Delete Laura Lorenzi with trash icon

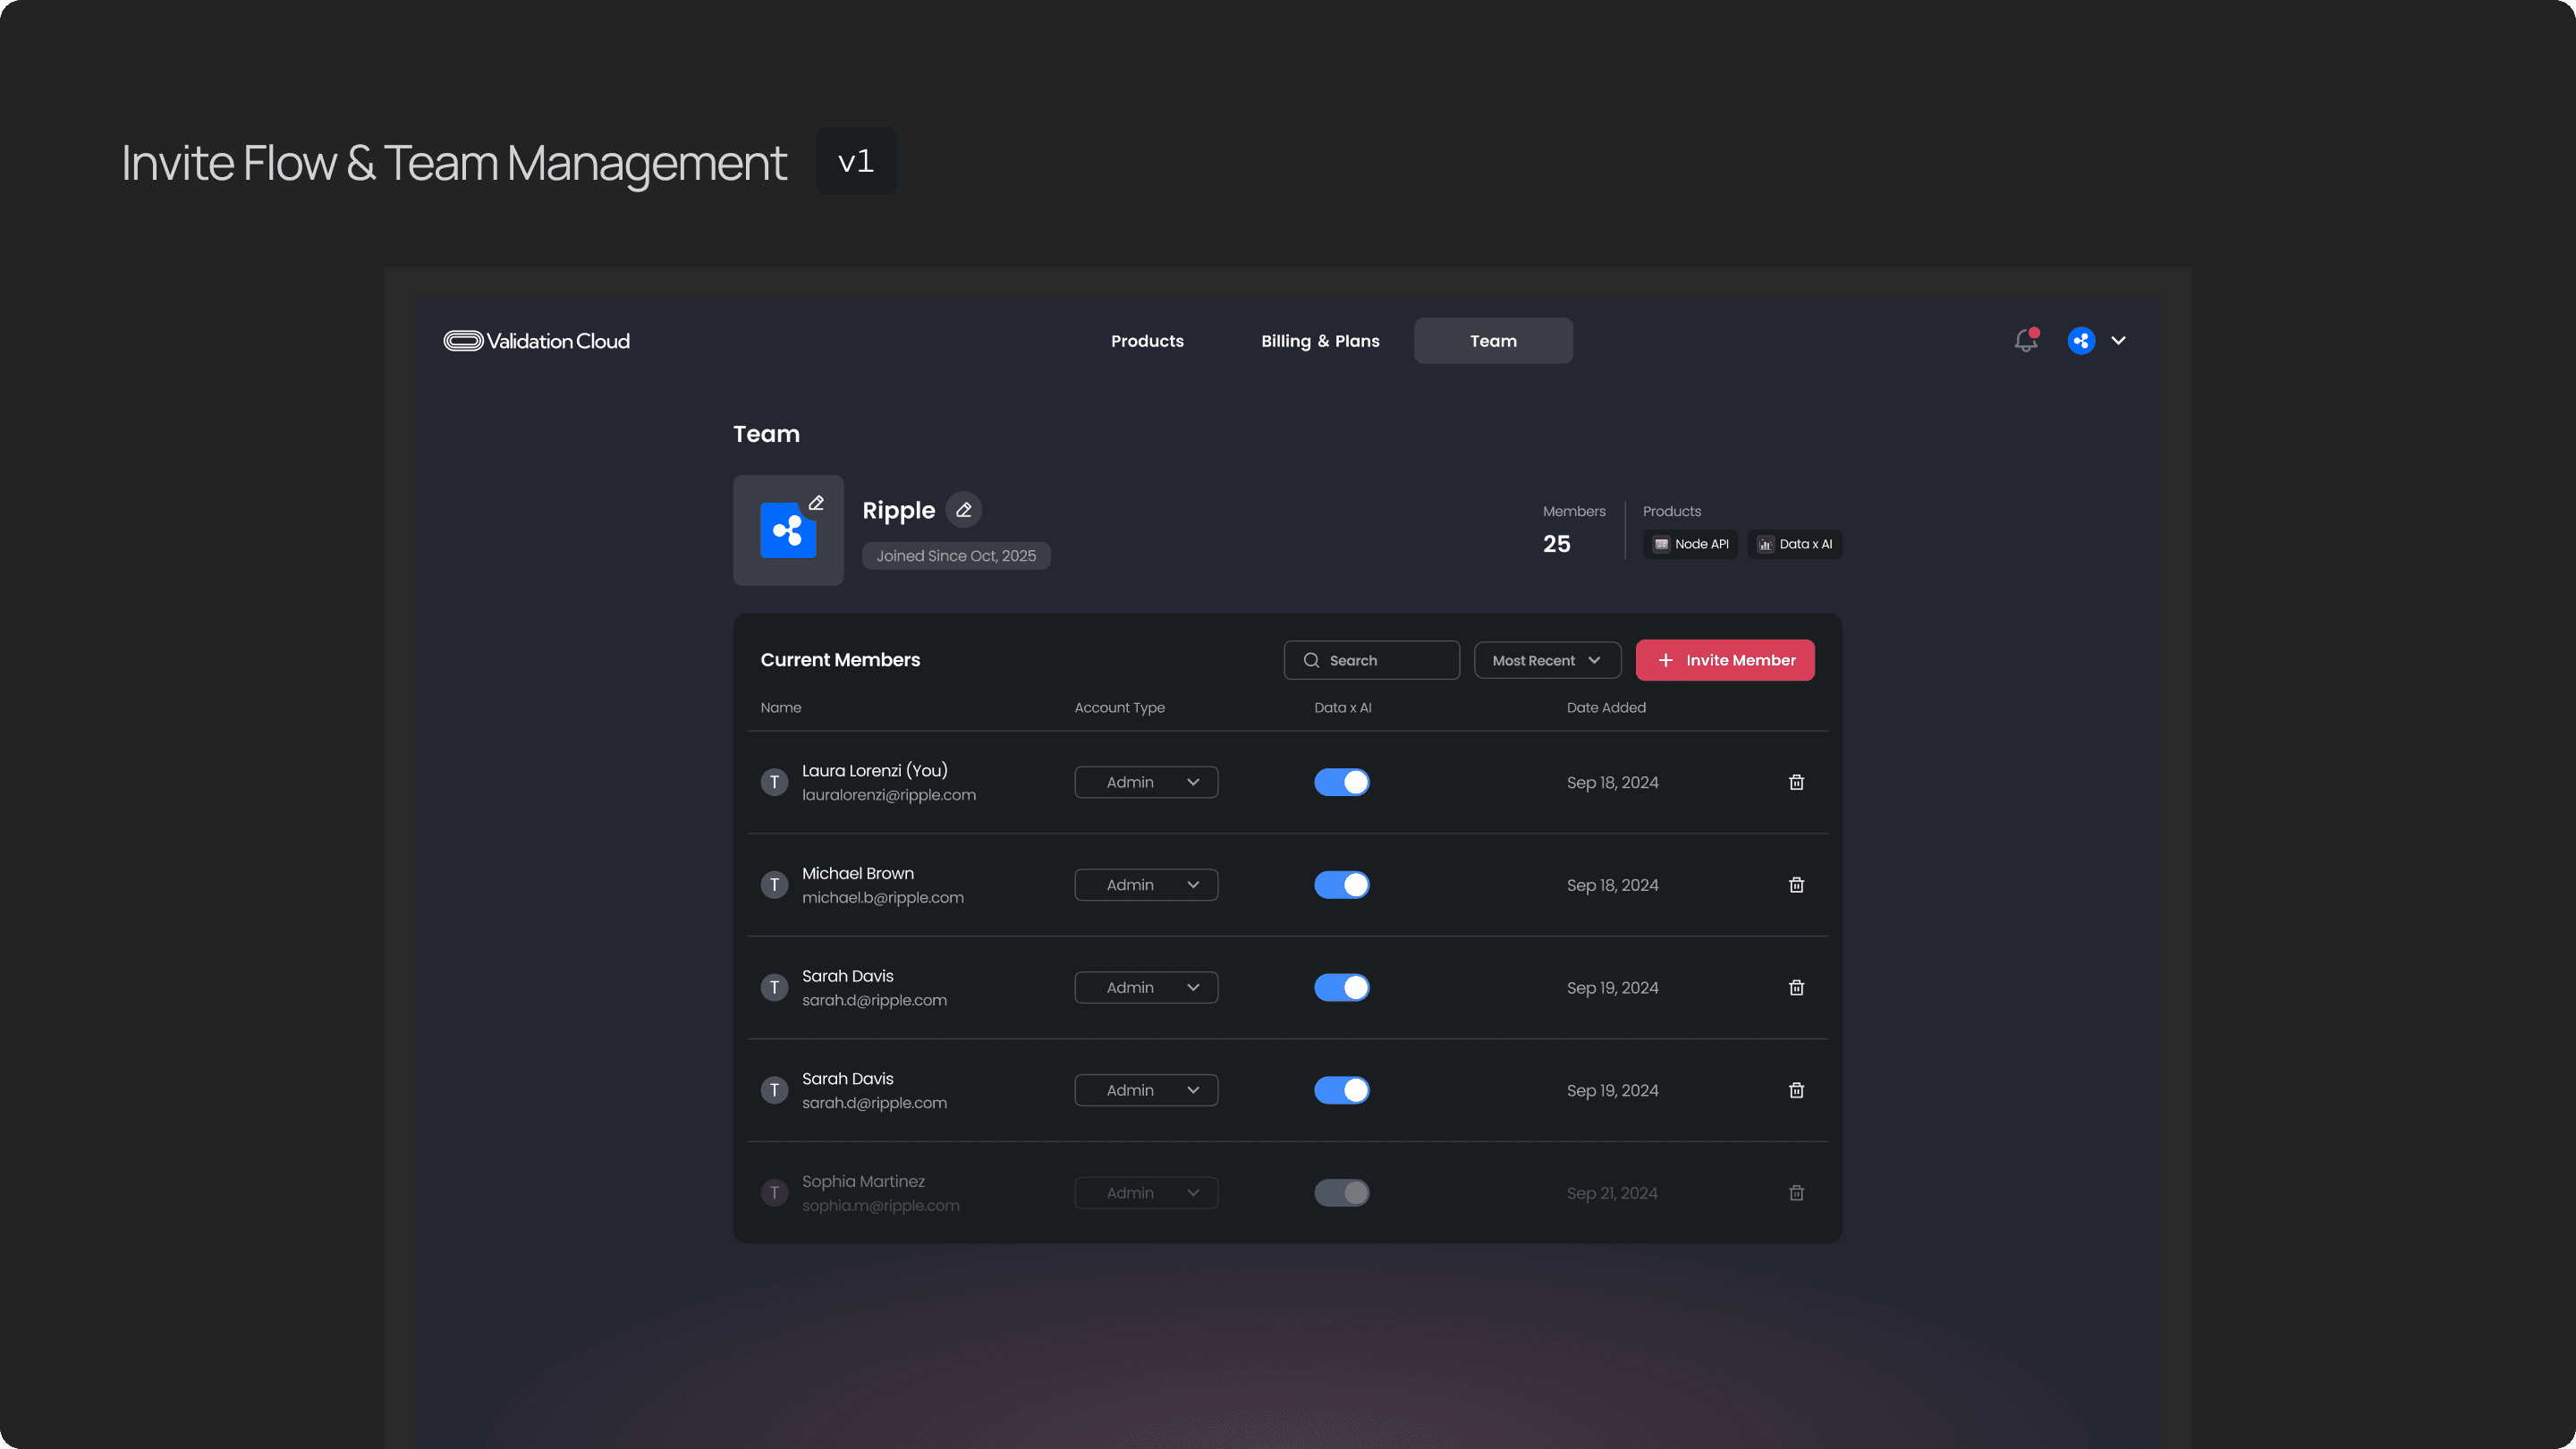click(x=1796, y=782)
